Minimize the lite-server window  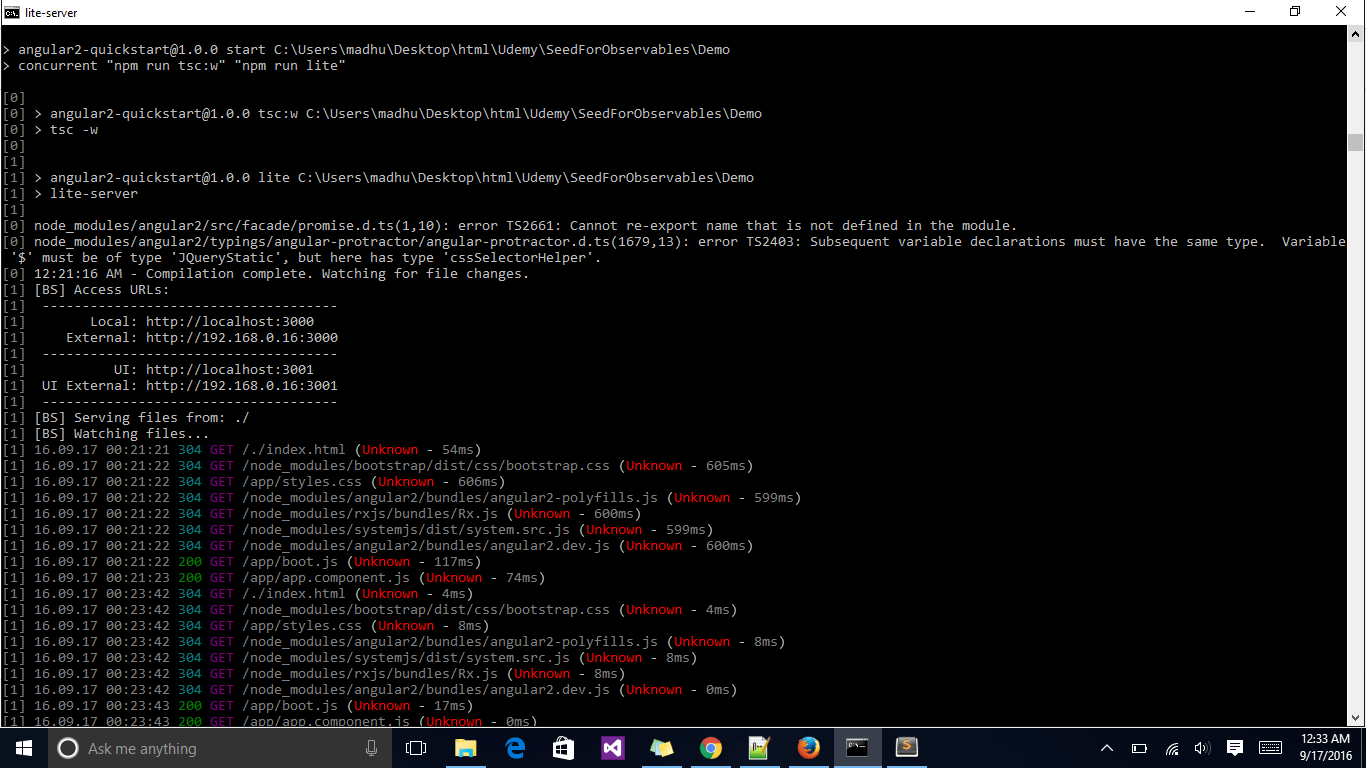[1249, 12]
